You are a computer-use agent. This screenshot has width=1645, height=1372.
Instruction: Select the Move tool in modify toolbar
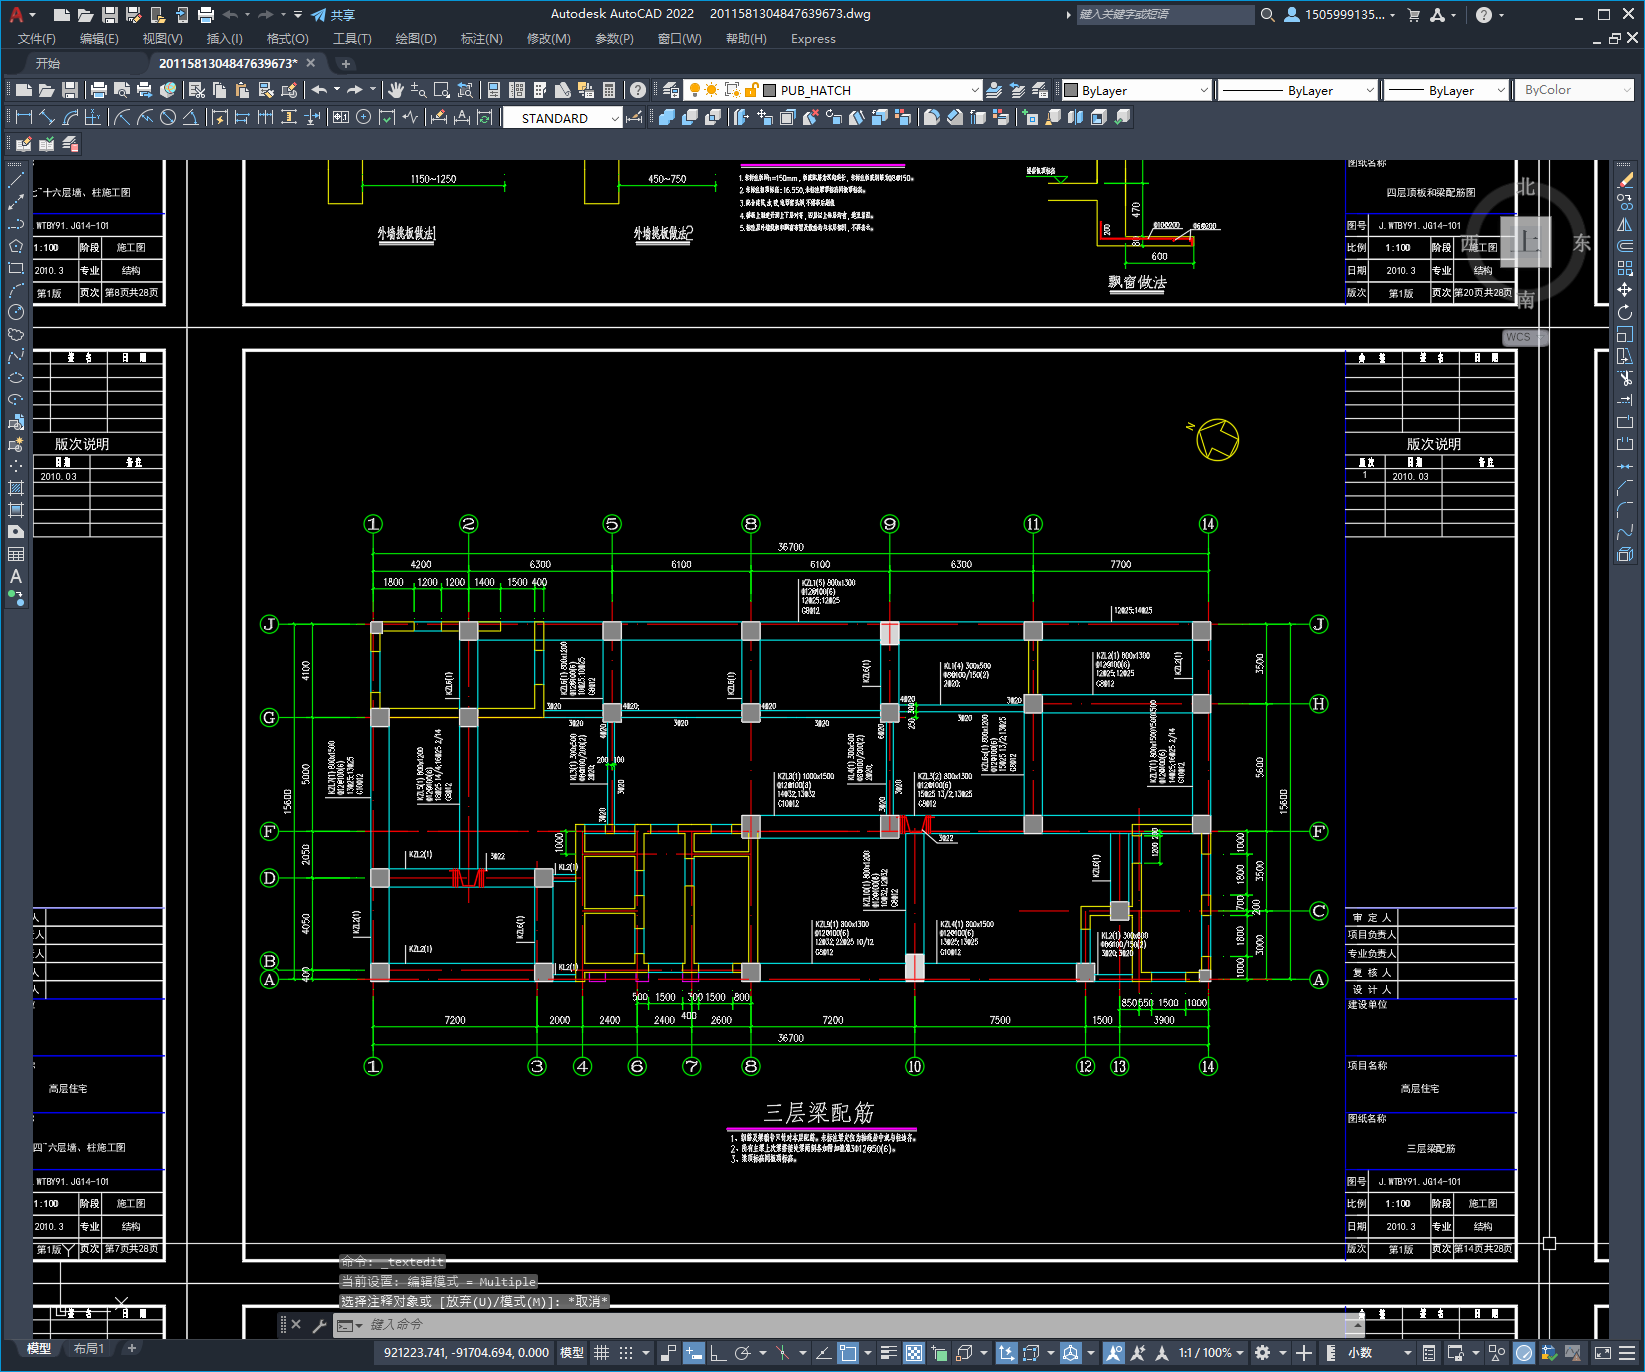pos(1625,290)
